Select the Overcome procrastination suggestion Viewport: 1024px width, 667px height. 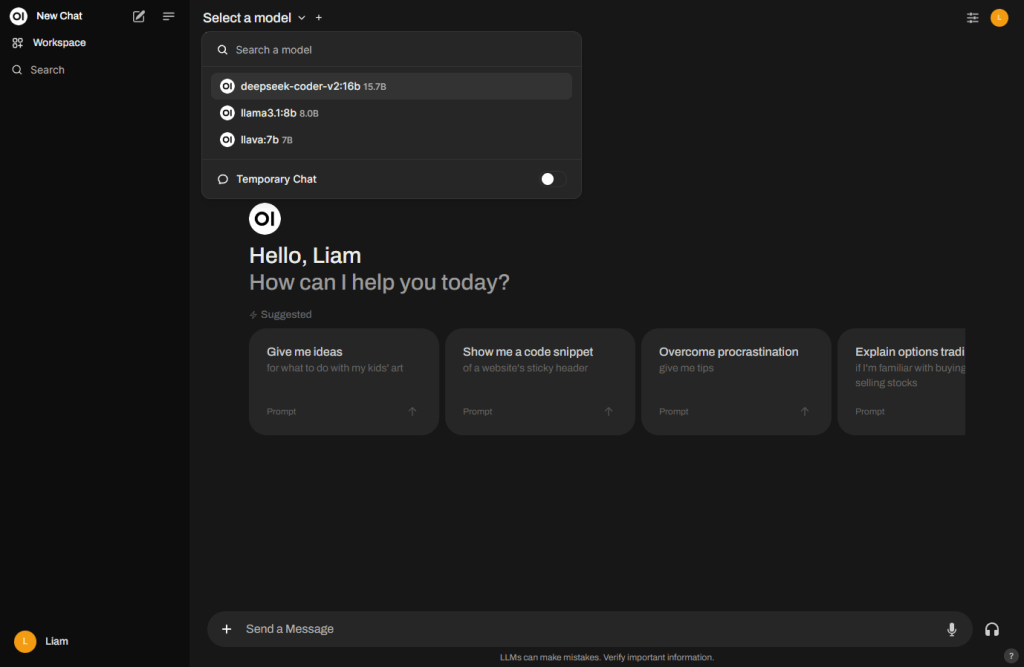(735, 381)
